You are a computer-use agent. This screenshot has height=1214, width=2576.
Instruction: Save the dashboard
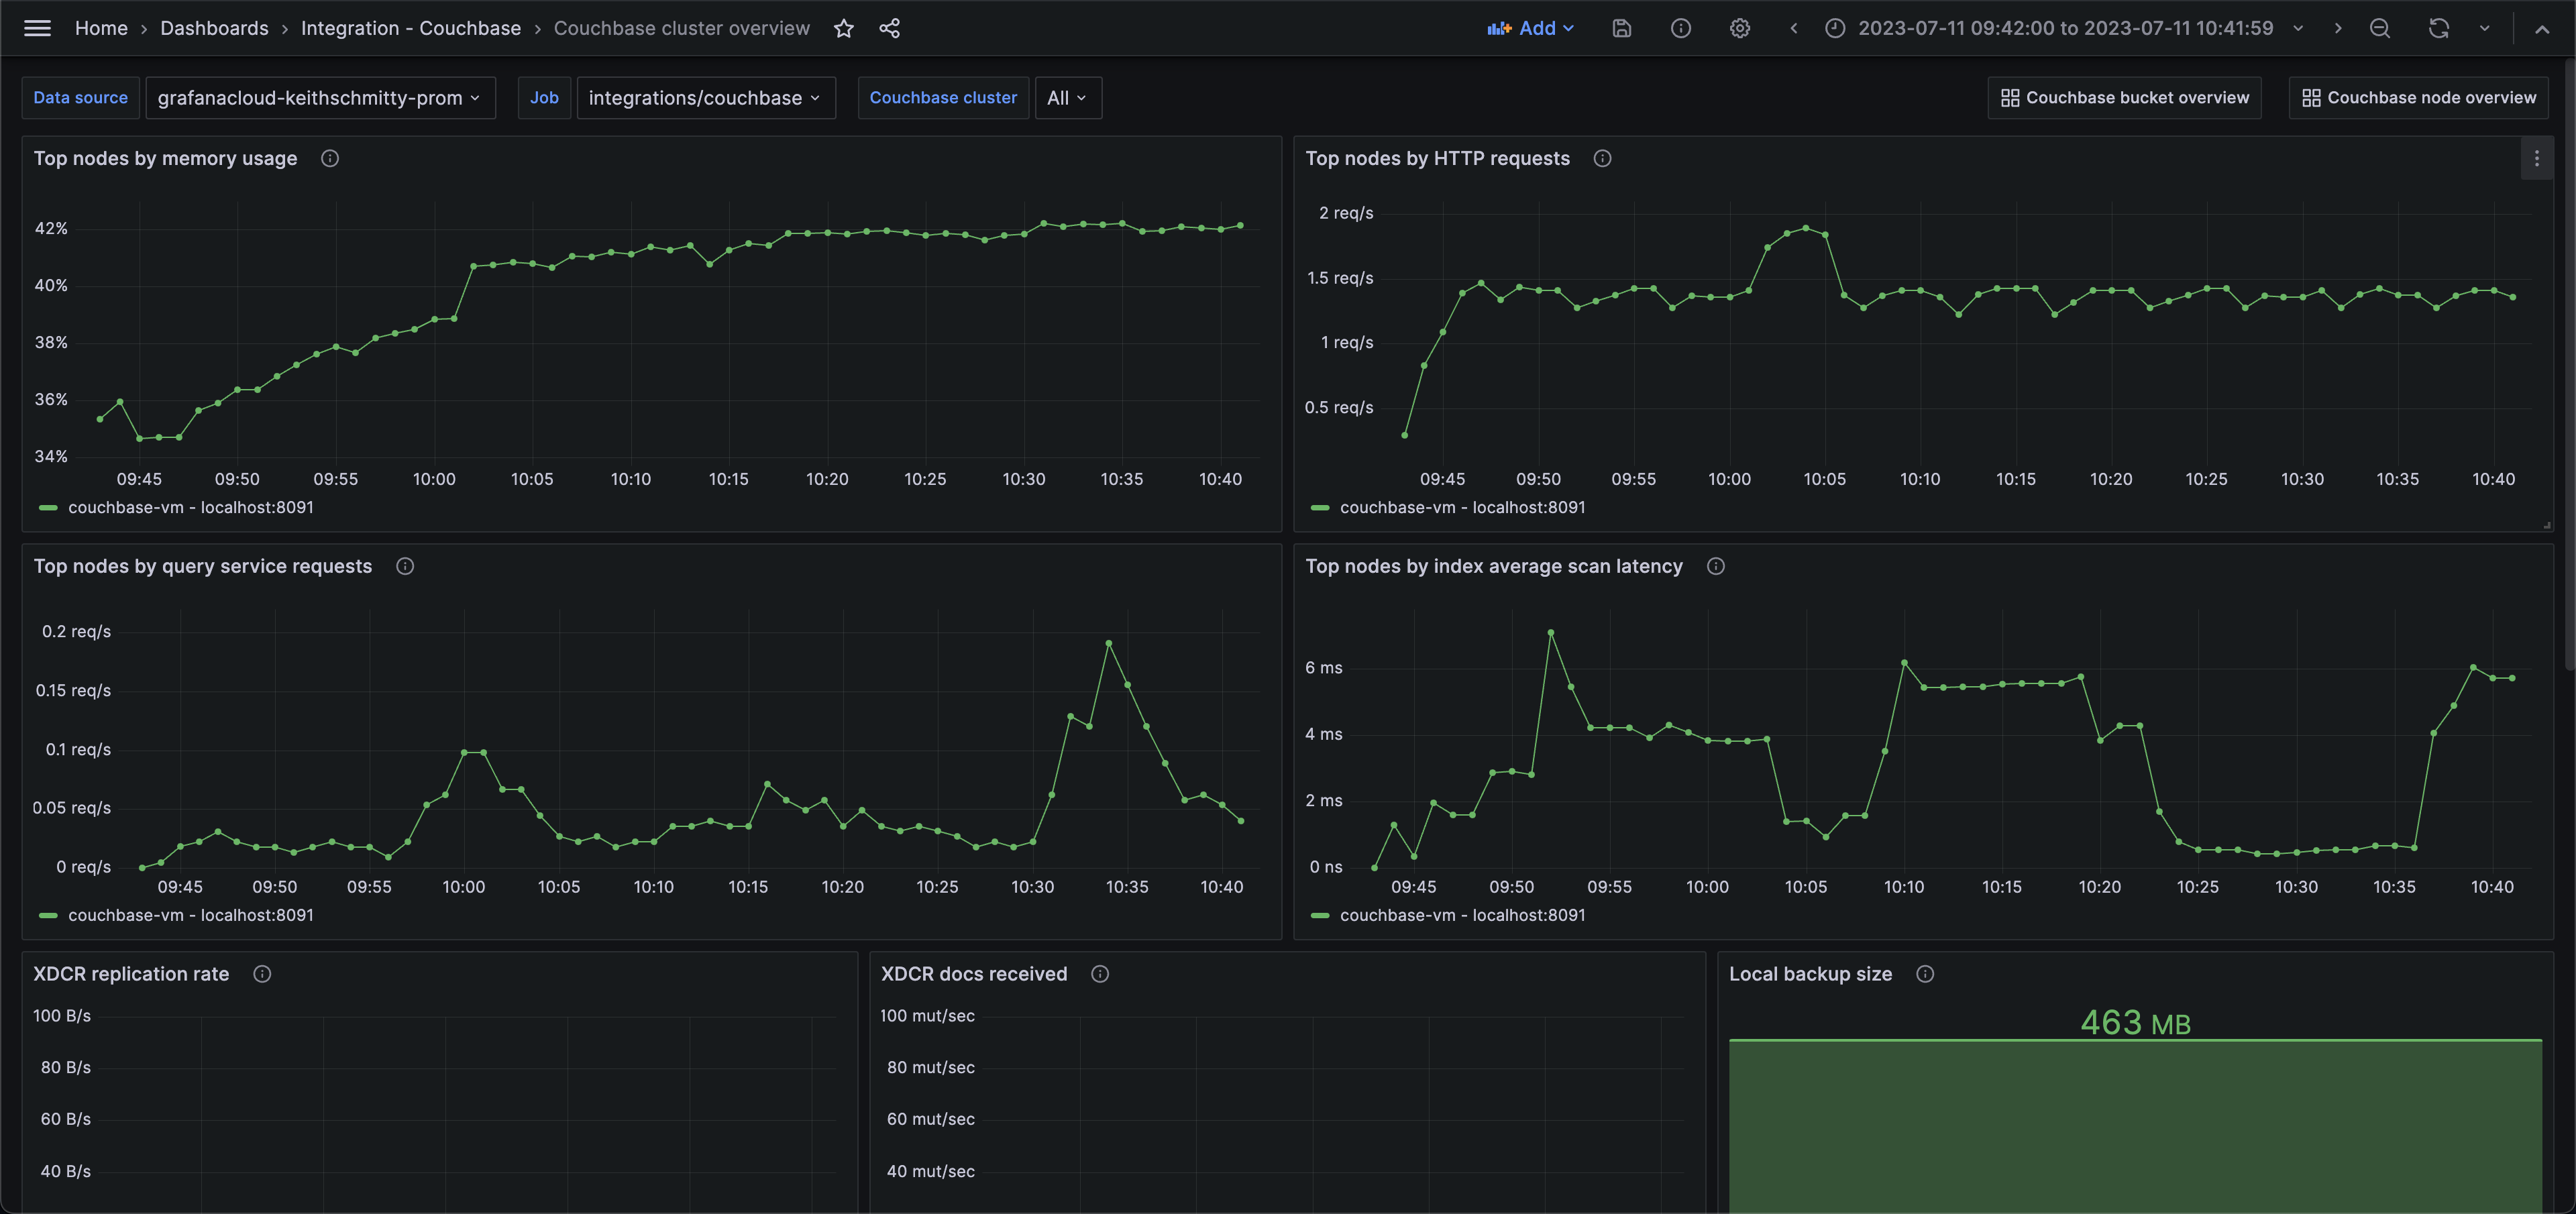pyautogui.click(x=1621, y=28)
